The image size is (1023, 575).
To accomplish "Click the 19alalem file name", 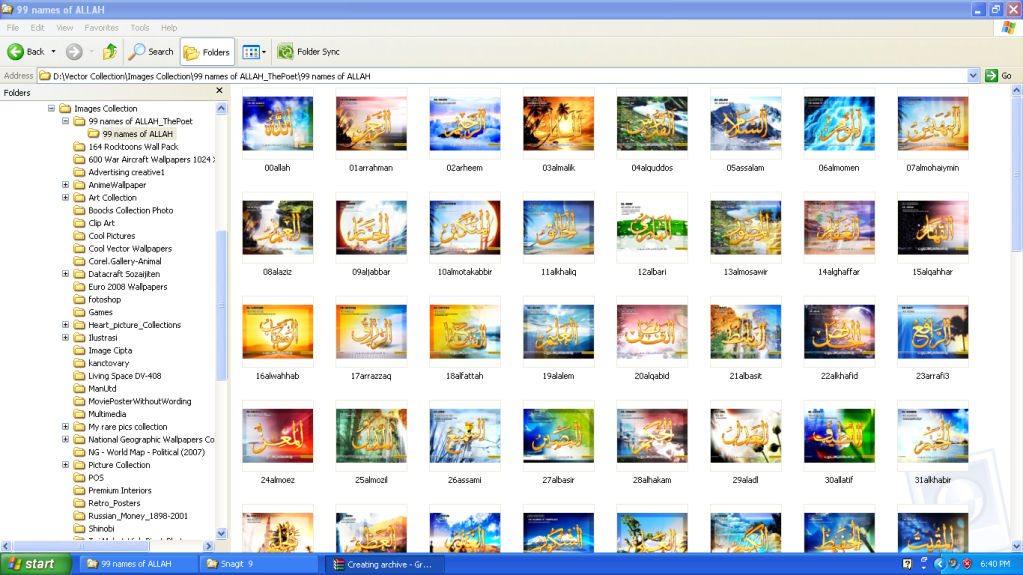I will coord(558,376).
